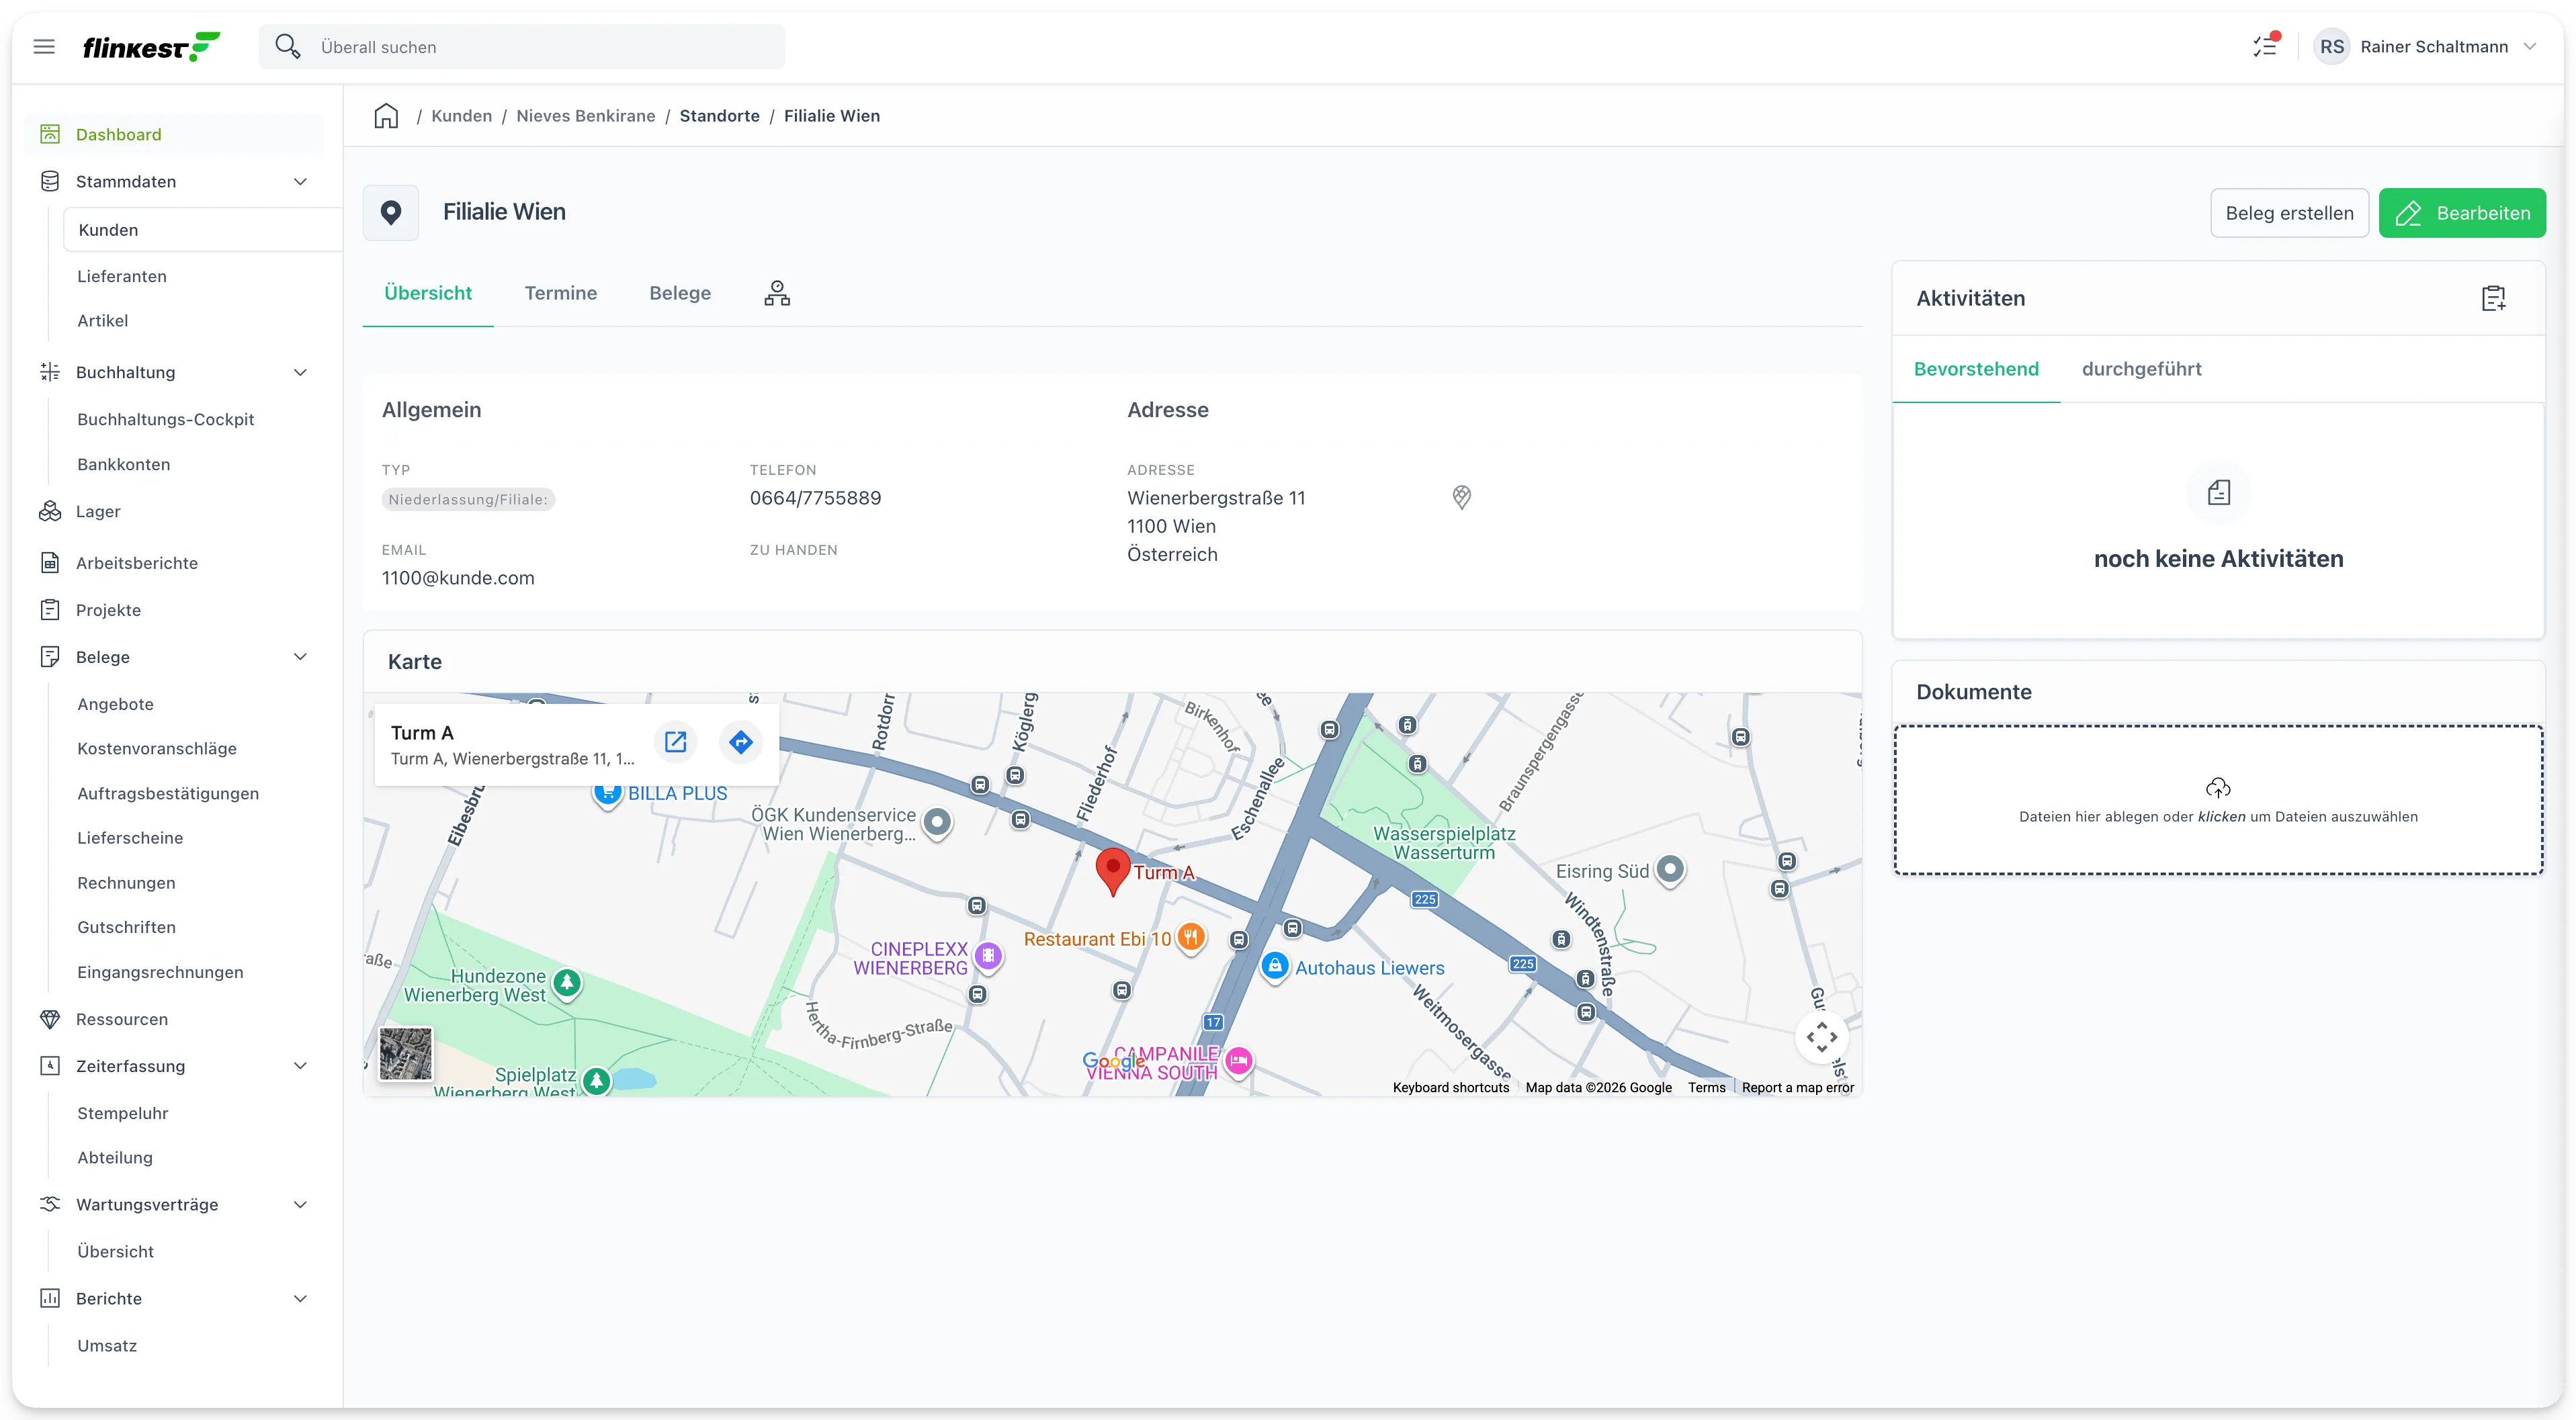2576x1420 pixels.
Task: Open Eingangsrechnungen in the sidebar
Action: tap(160, 972)
